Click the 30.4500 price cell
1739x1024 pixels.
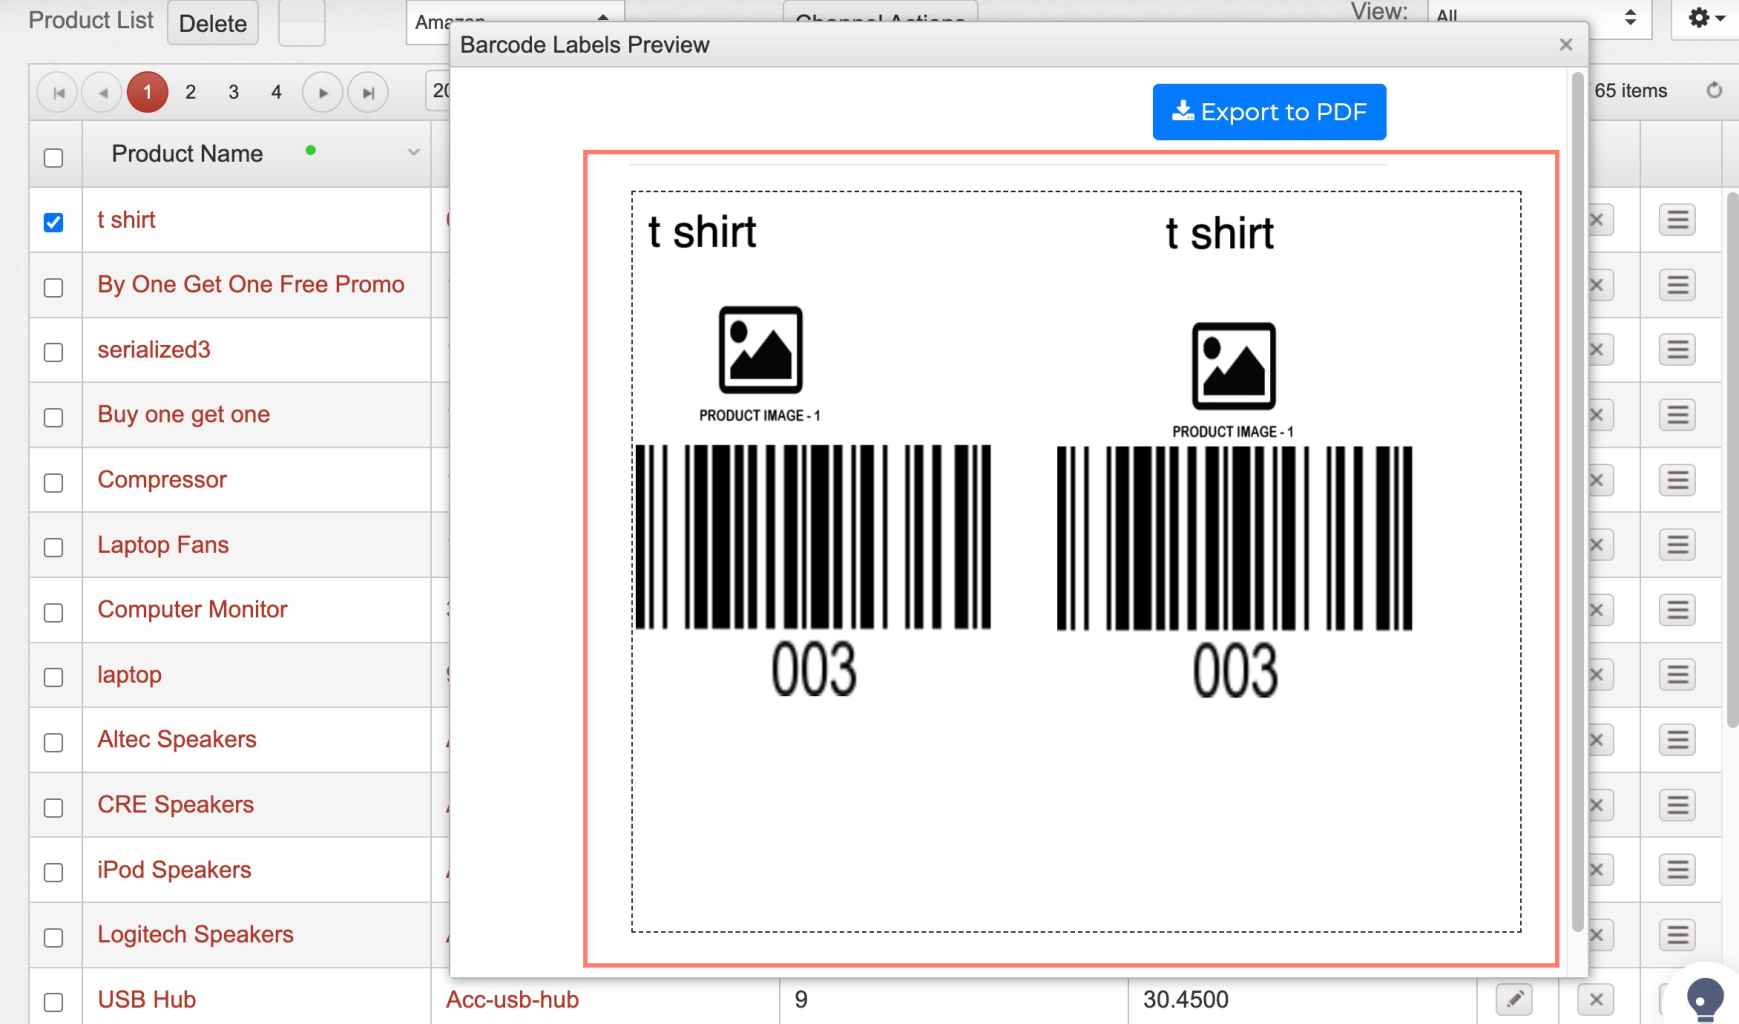click(1302, 999)
